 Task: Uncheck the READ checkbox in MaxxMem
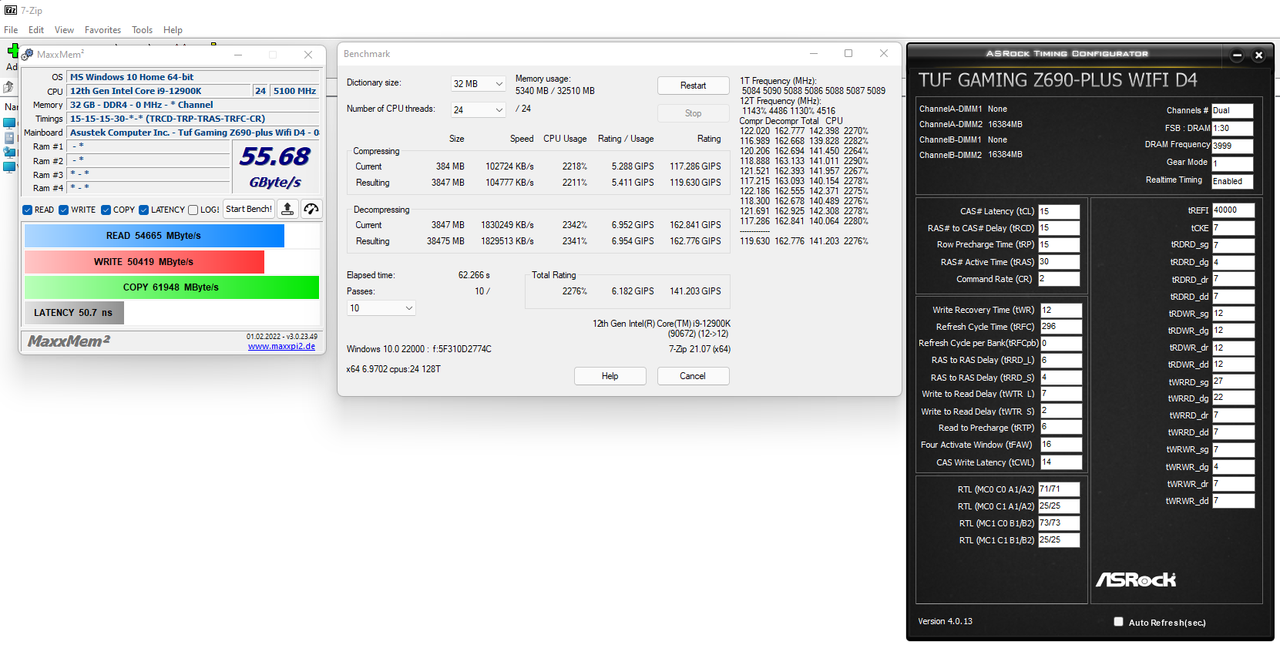28,210
